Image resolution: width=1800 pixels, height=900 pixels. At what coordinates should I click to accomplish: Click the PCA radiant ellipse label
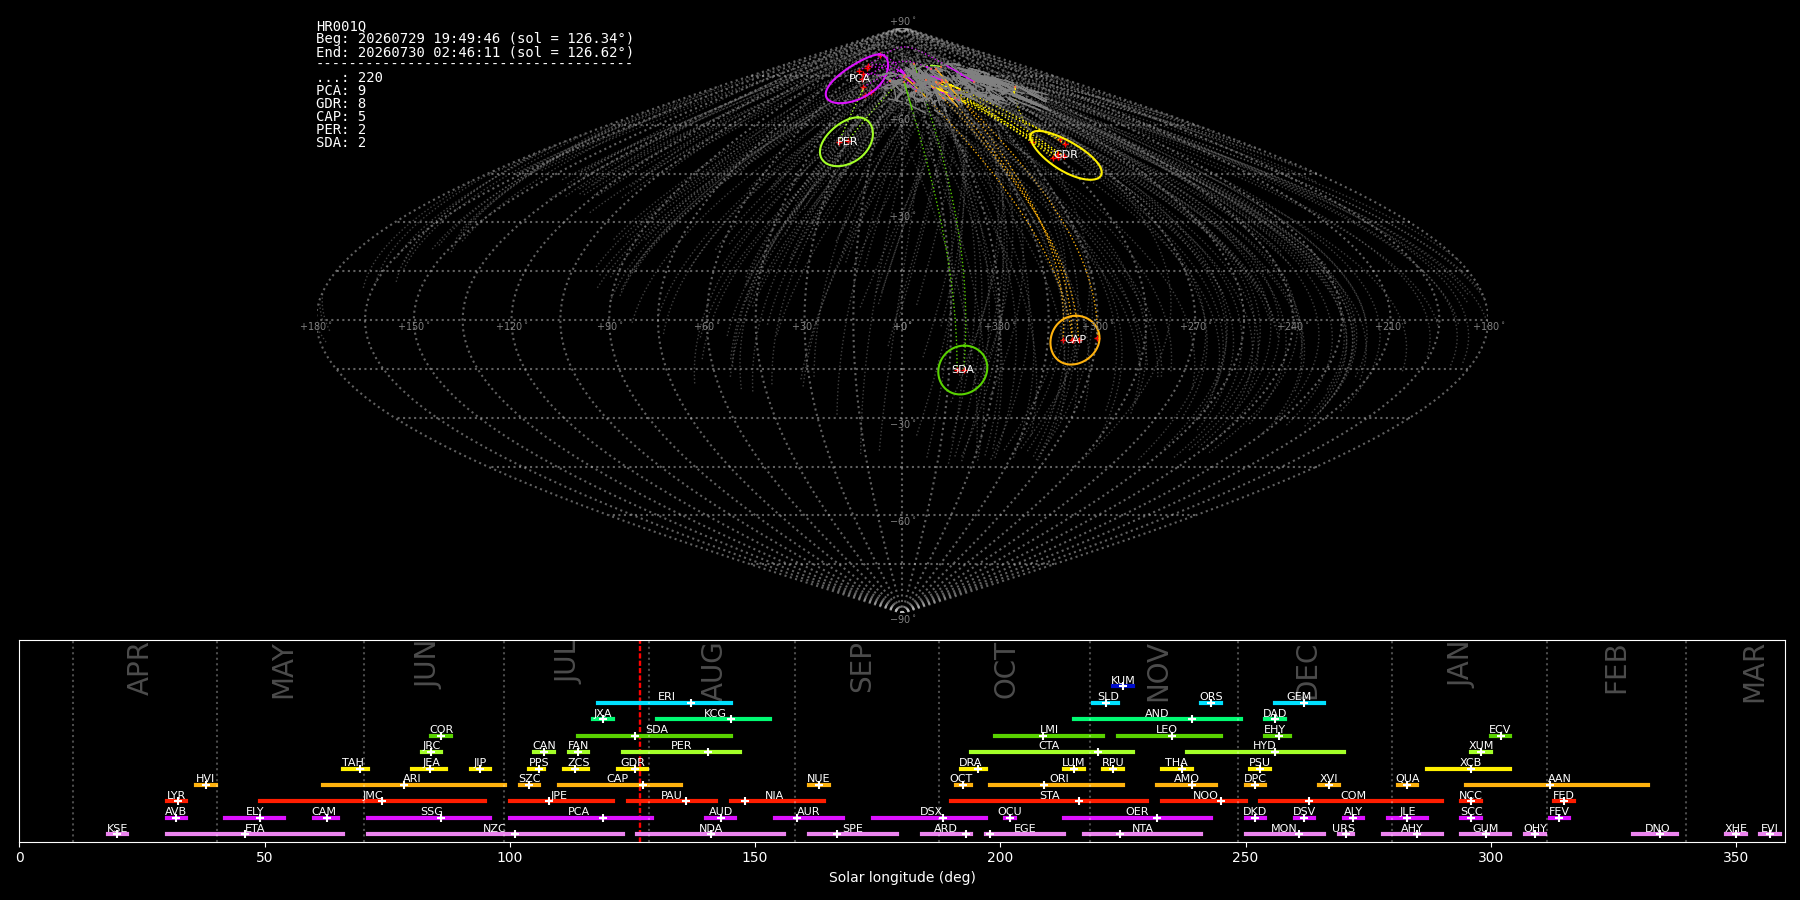click(x=859, y=78)
